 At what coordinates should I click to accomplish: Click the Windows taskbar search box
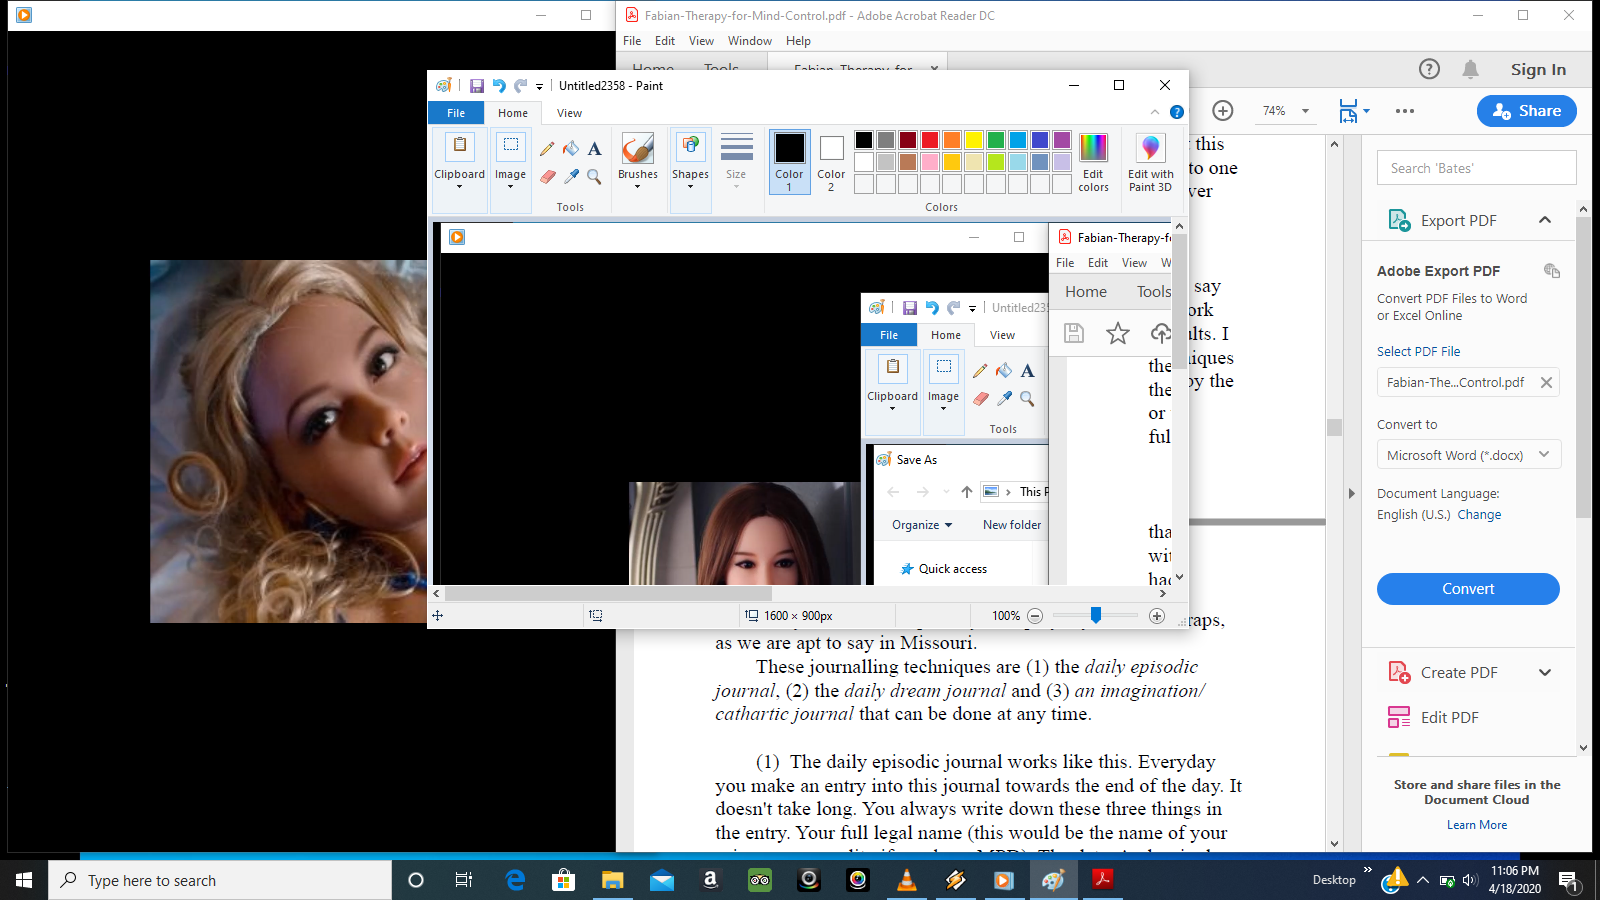tap(220, 880)
